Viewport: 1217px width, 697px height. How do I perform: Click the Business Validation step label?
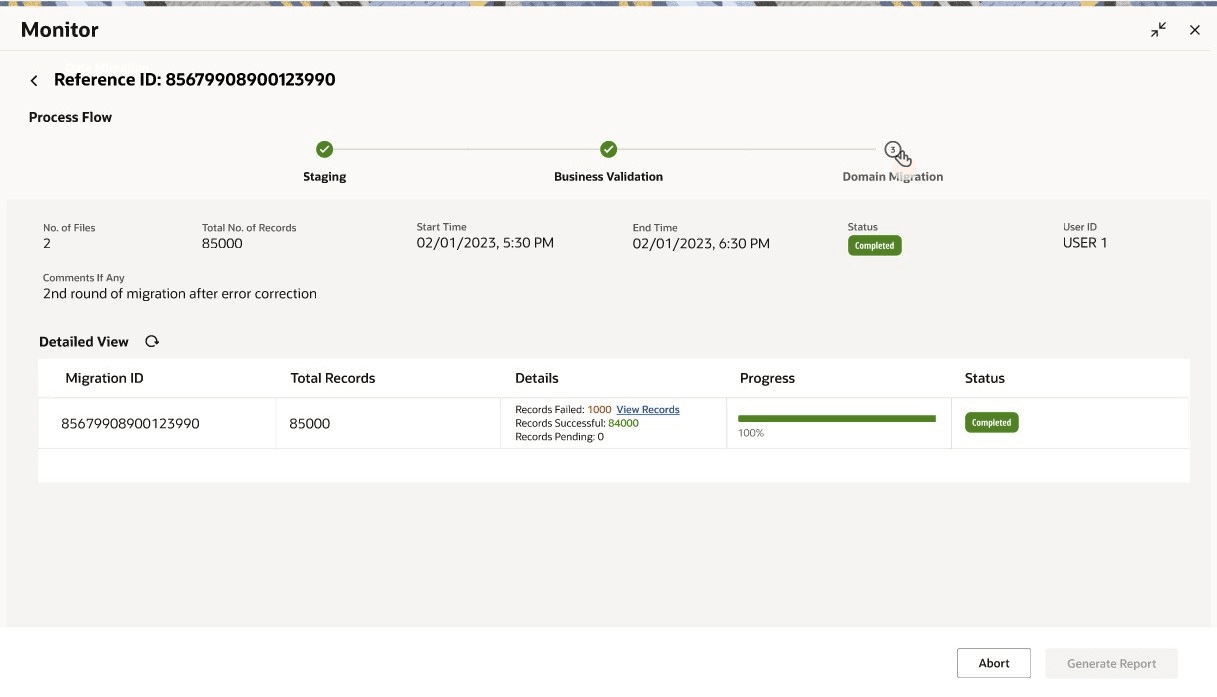pos(608,177)
